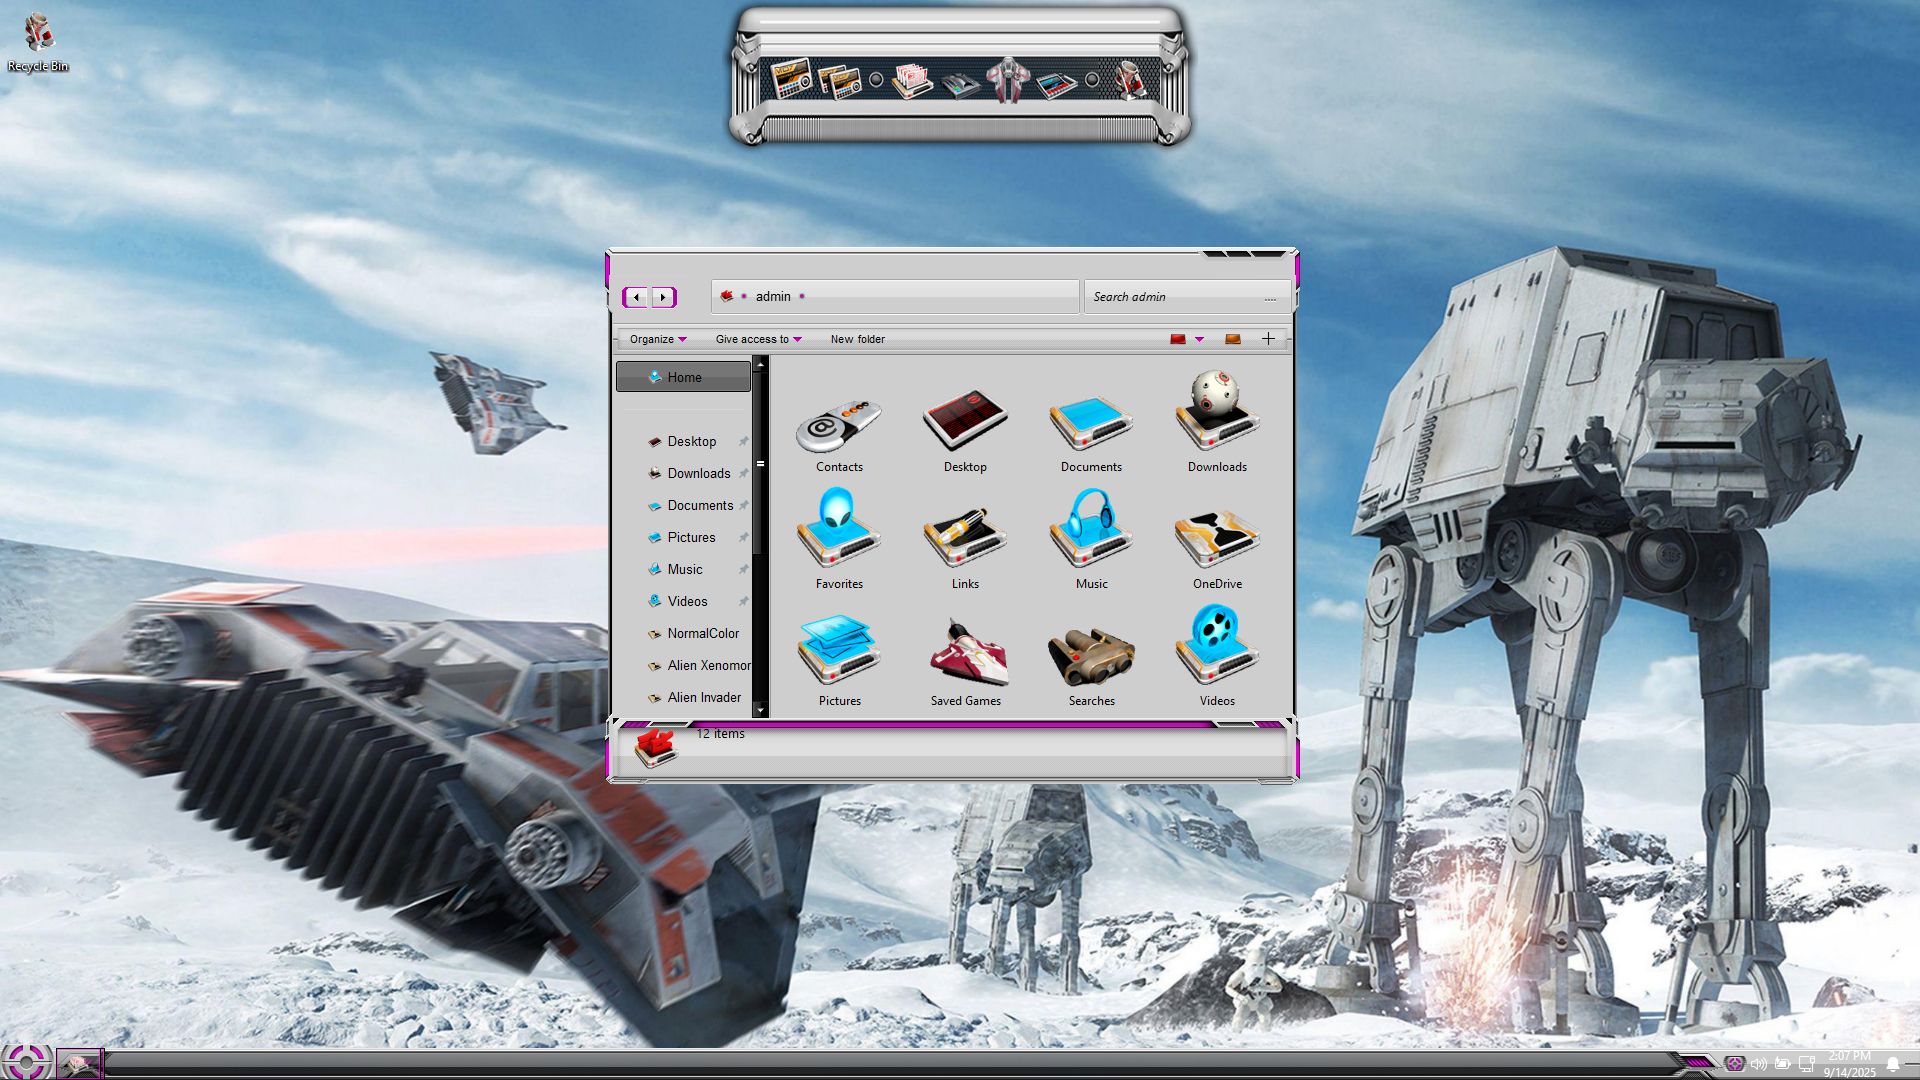
Task: Toggle the orange preview pane icon
Action: pos(1233,339)
